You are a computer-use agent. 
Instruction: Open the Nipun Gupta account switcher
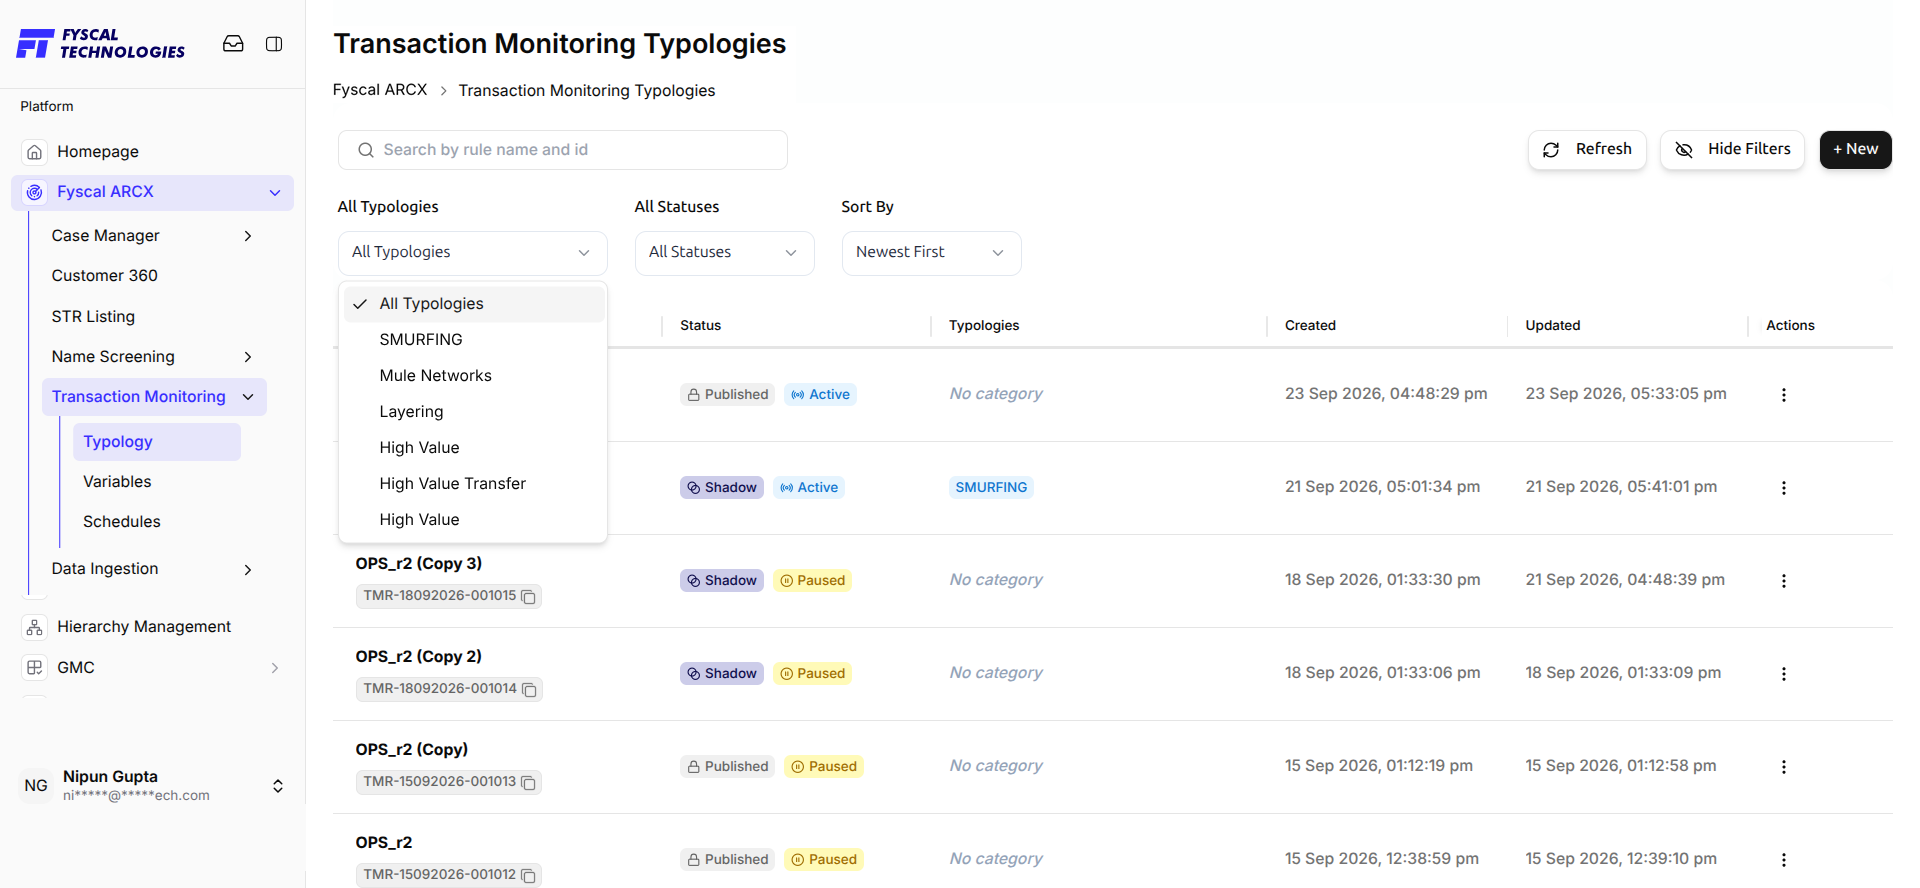[278, 786]
